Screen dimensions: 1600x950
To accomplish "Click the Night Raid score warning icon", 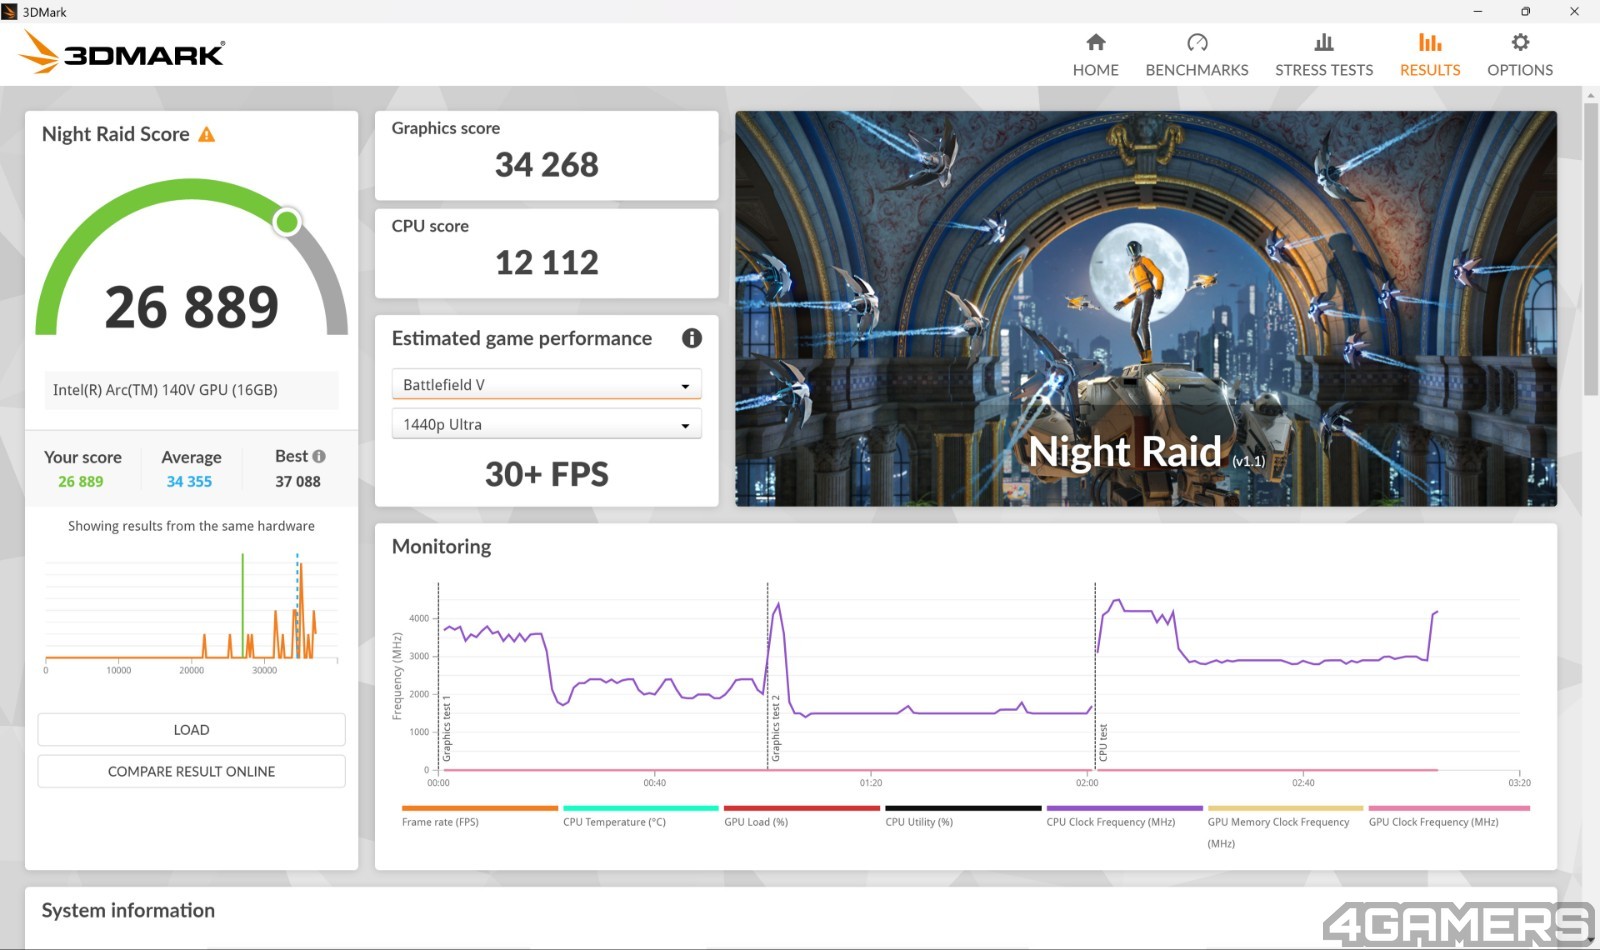I will 207,135.
